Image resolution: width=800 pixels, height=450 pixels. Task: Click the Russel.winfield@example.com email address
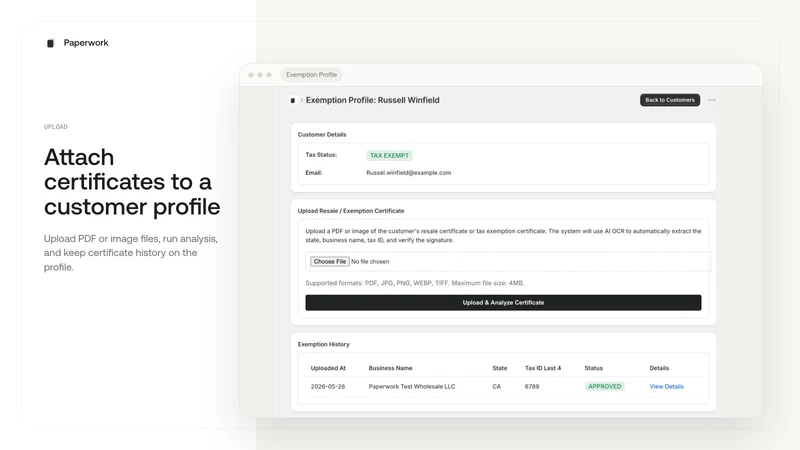click(409, 173)
